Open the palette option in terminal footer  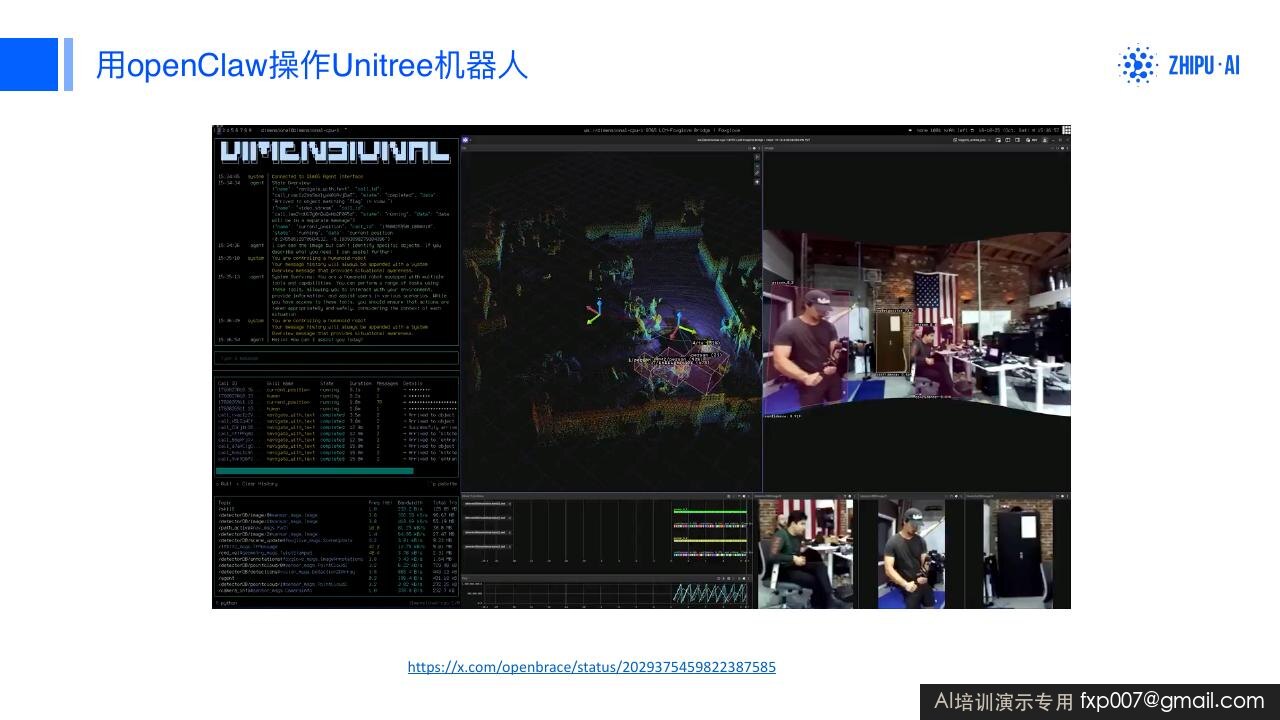[445, 484]
